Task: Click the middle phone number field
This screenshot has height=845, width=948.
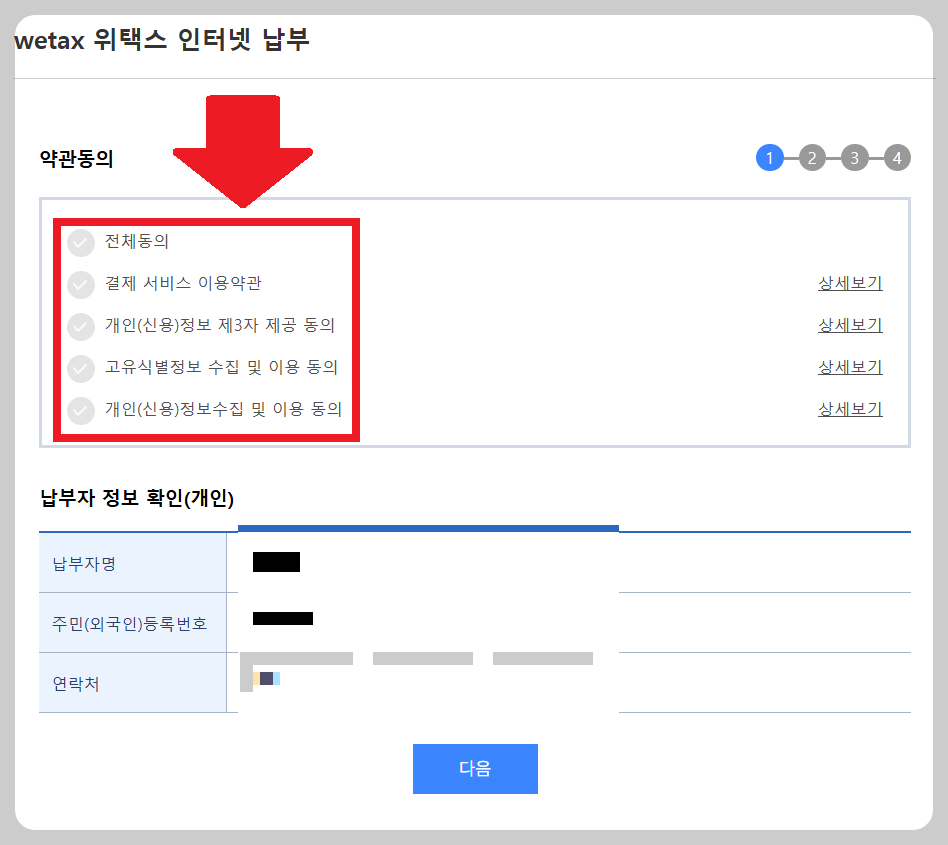Action: (x=422, y=658)
